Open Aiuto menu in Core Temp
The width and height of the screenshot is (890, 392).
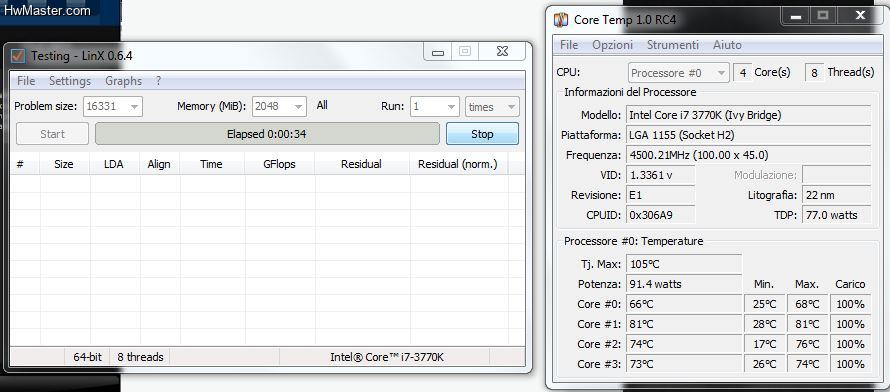(x=727, y=44)
